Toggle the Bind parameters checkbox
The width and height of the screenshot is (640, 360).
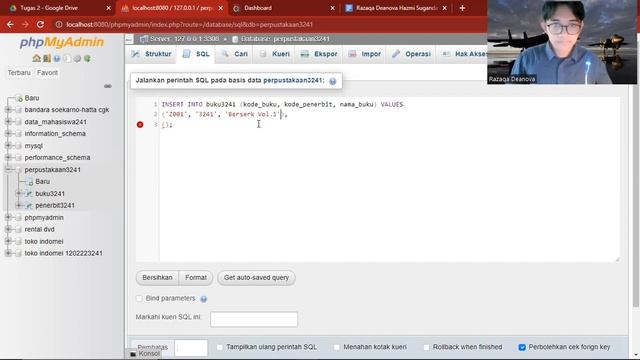(139, 298)
